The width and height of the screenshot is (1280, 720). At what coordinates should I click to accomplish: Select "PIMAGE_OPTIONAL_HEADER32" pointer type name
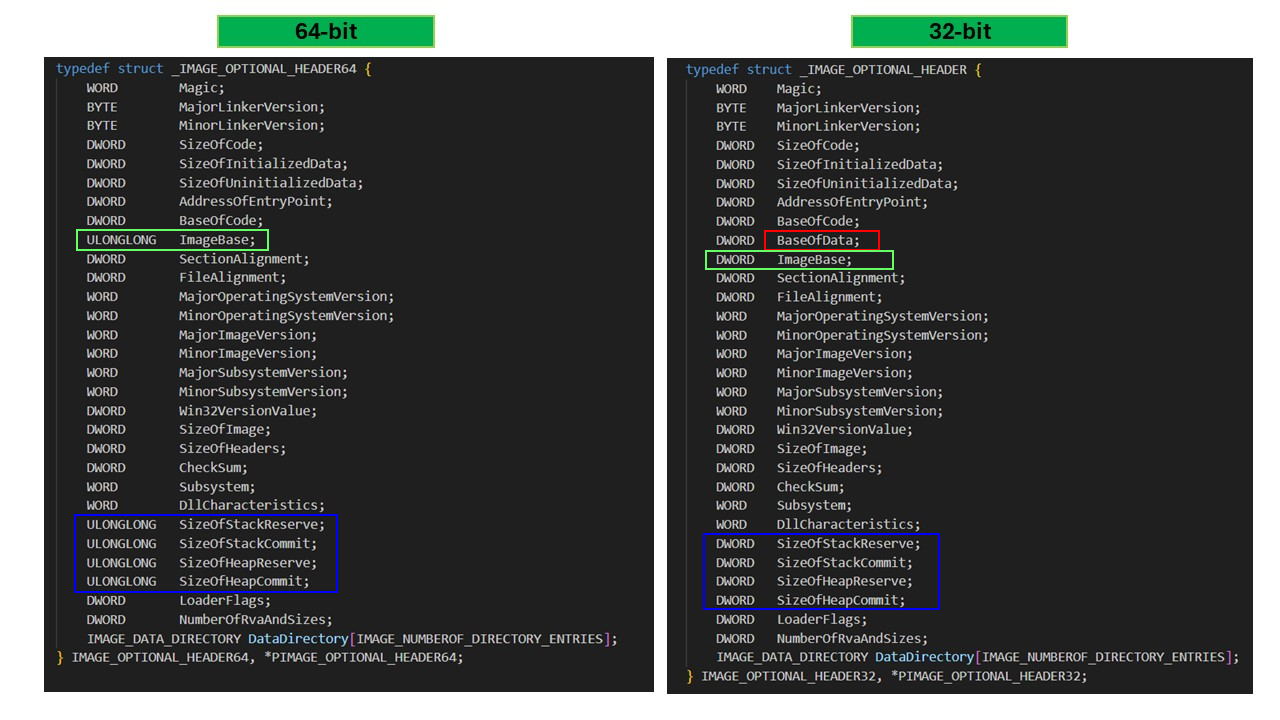pyautogui.click(x=988, y=676)
